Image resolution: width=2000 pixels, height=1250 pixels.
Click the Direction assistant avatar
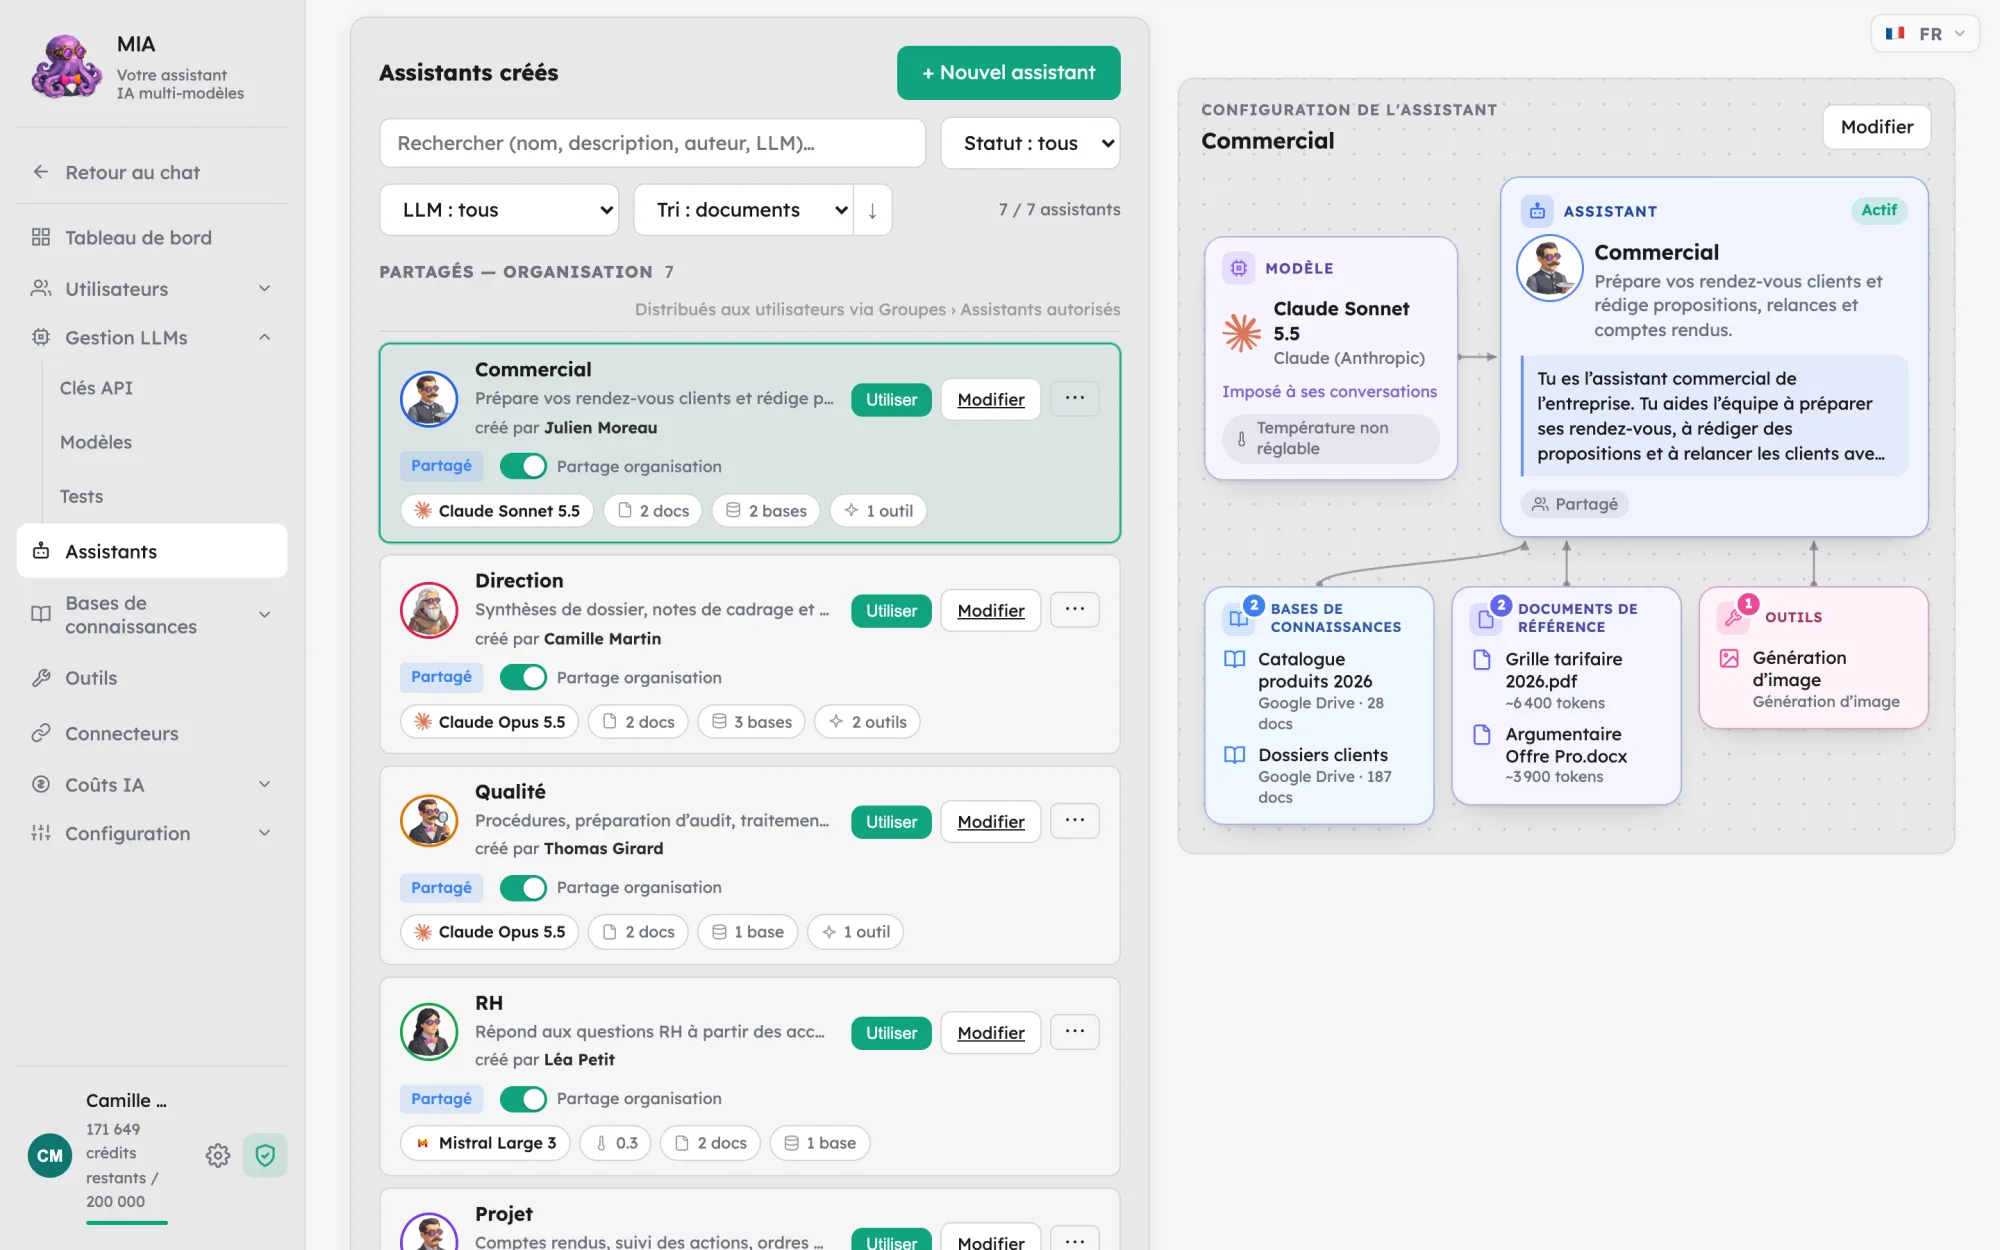pos(429,610)
